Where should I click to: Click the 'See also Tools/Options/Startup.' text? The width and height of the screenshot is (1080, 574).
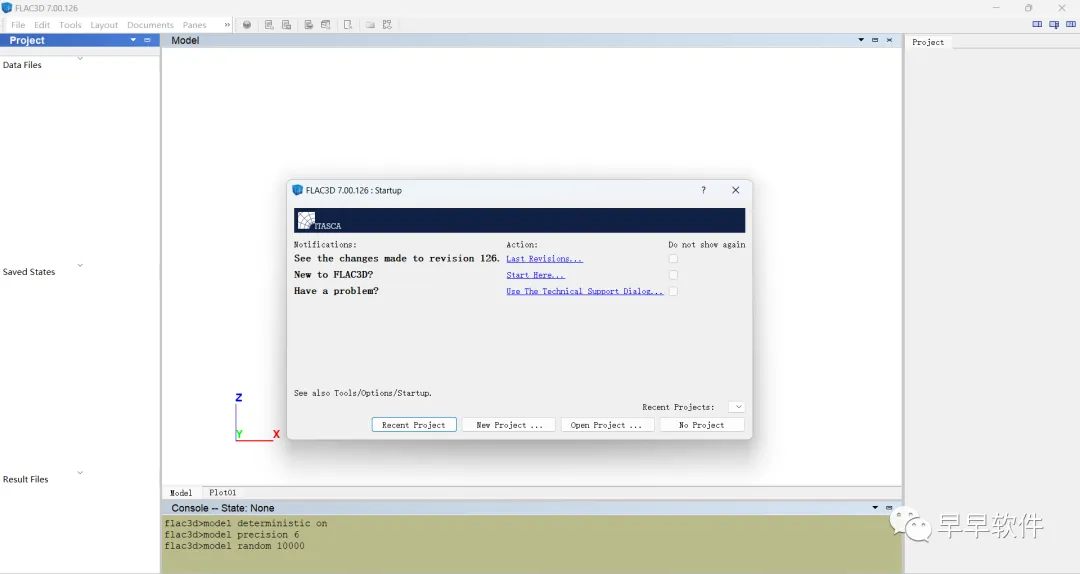point(363,393)
